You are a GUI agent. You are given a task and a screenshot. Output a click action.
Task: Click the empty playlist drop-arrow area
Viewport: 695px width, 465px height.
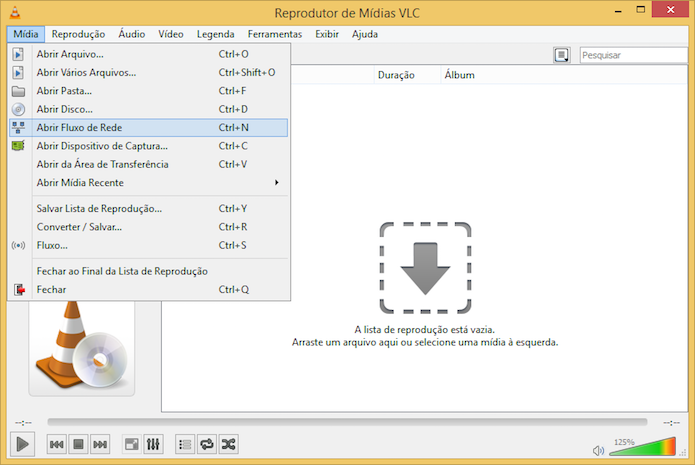click(x=425, y=268)
